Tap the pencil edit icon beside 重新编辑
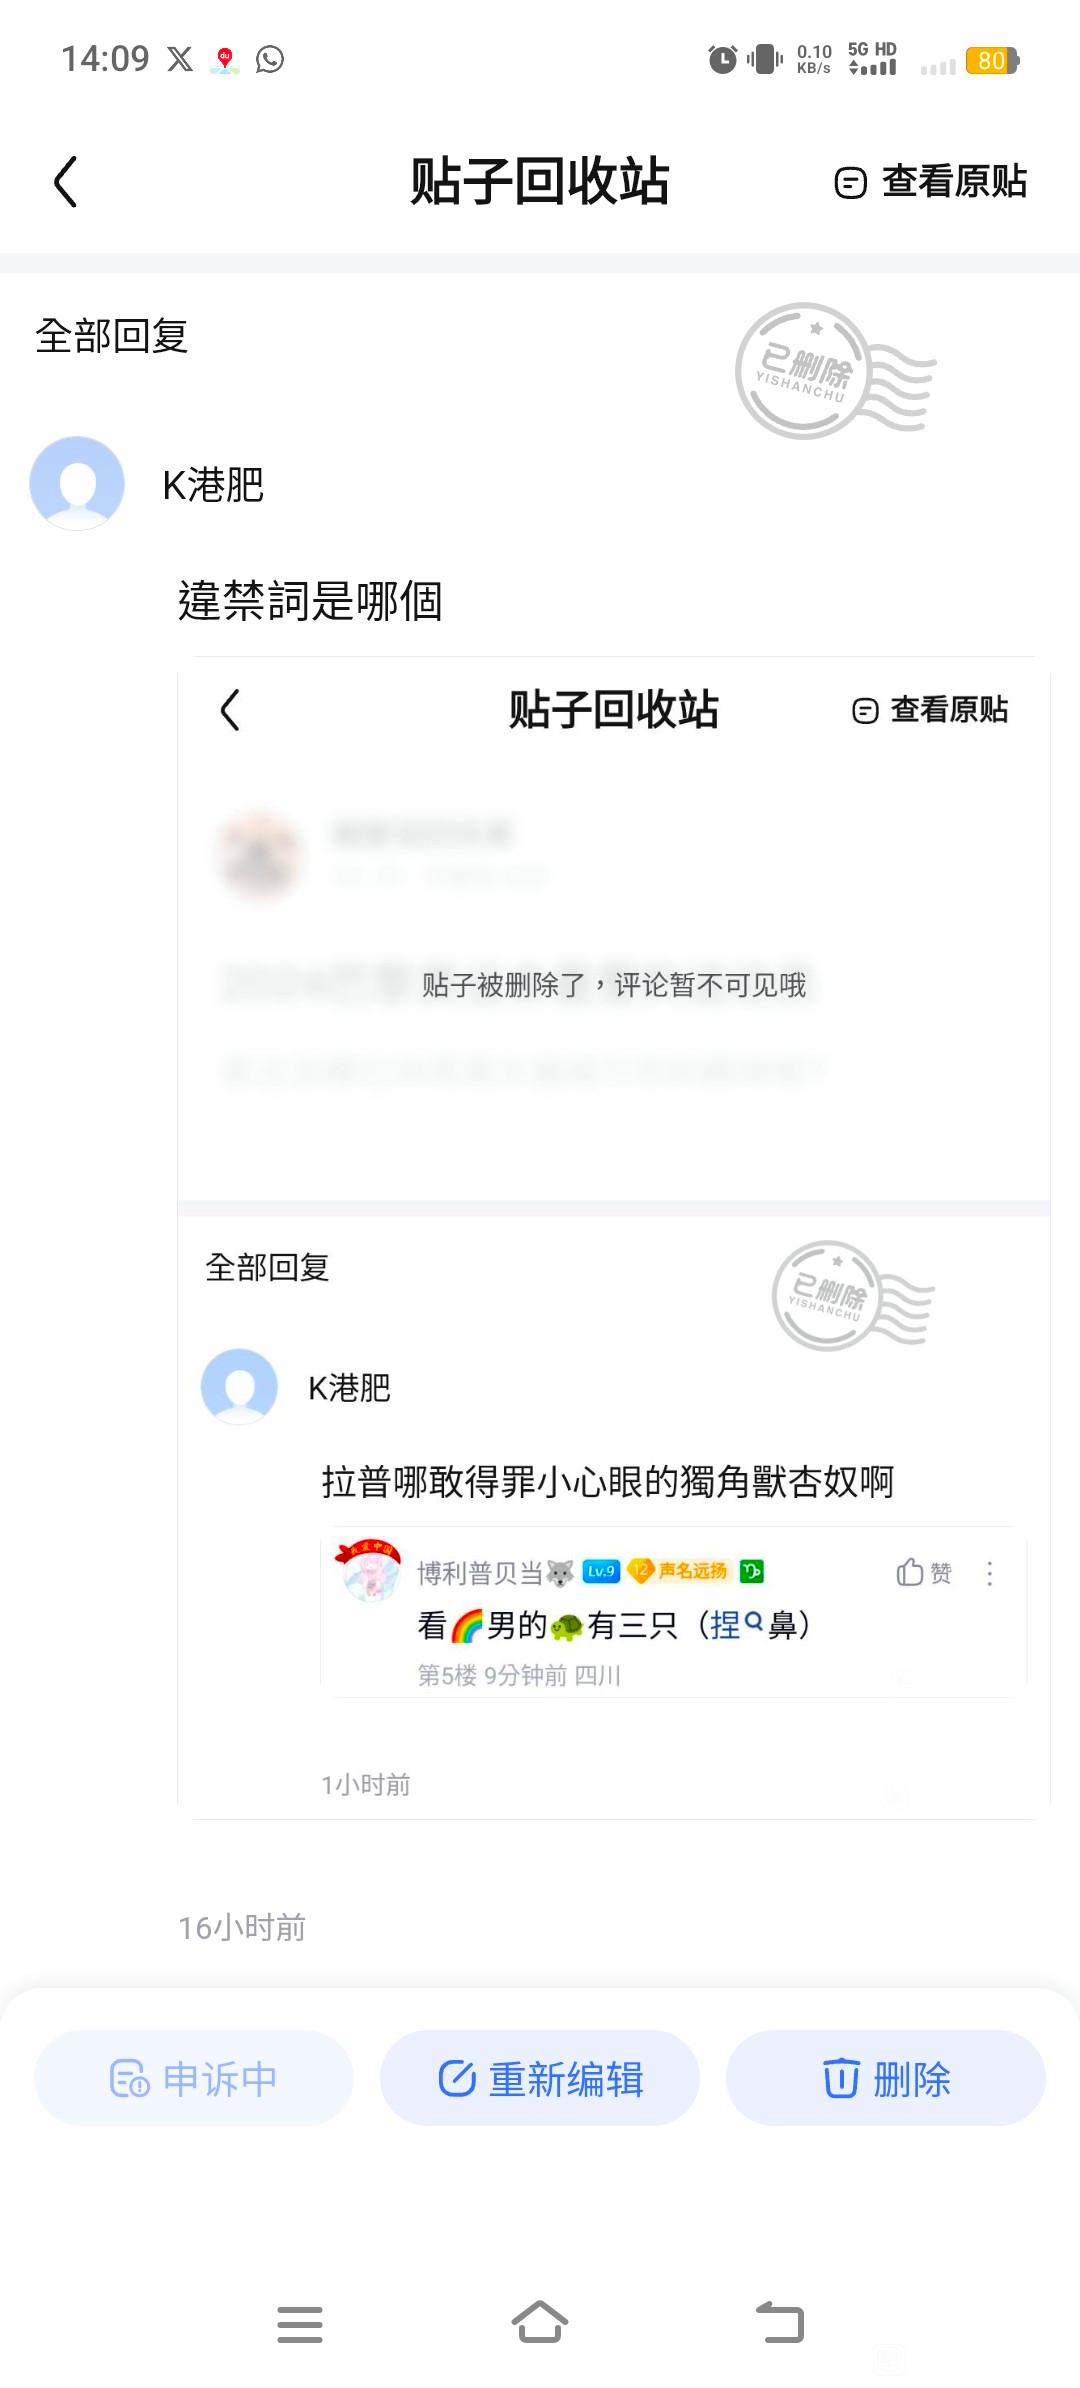 click(x=457, y=2078)
